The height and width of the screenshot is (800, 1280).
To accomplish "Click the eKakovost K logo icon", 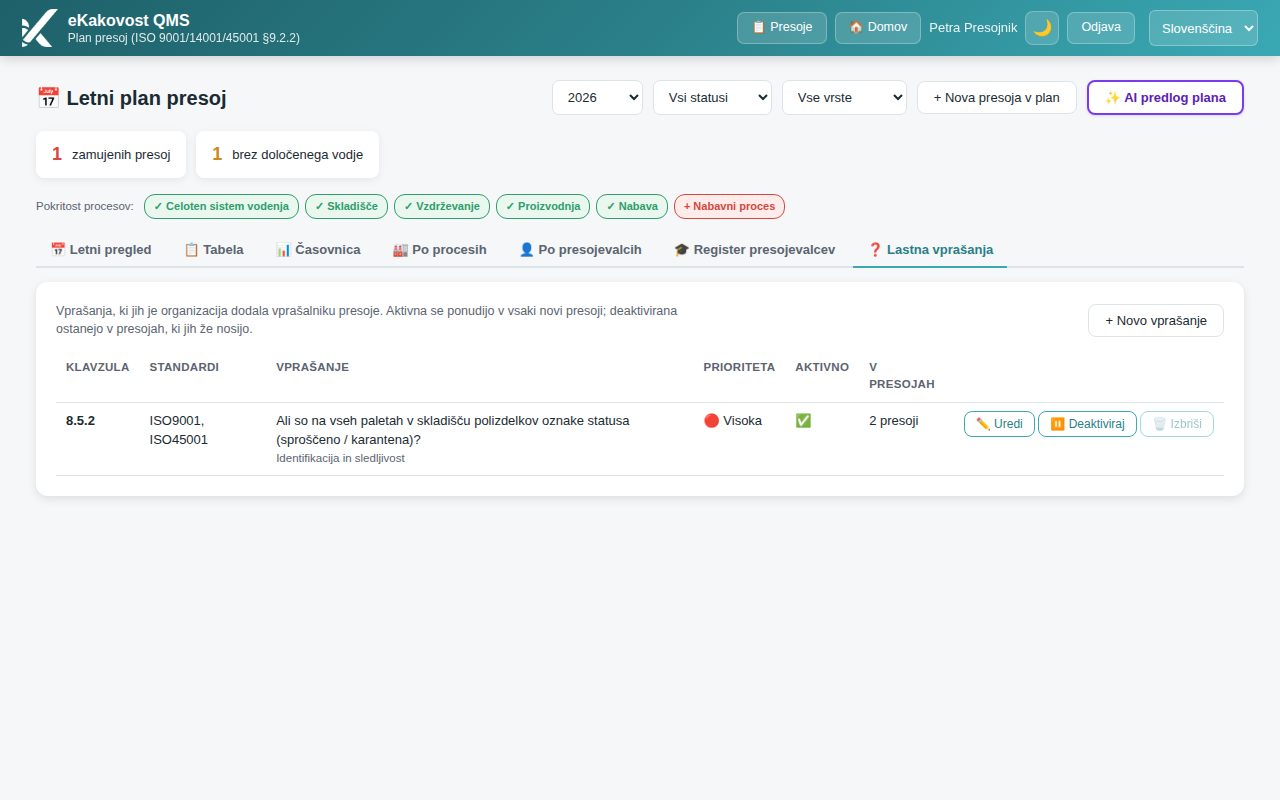I will [38, 28].
